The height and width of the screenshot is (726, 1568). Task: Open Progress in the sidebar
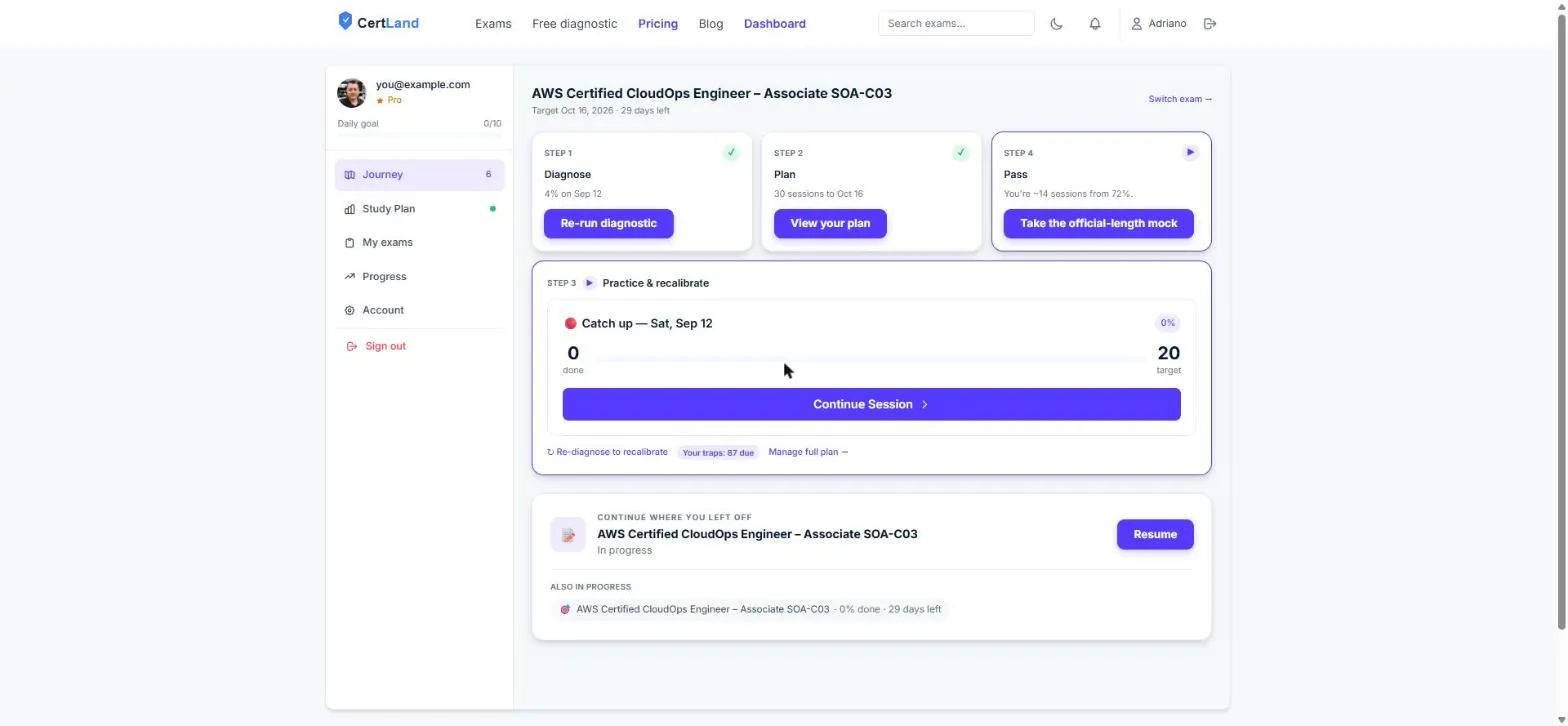pos(420,277)
